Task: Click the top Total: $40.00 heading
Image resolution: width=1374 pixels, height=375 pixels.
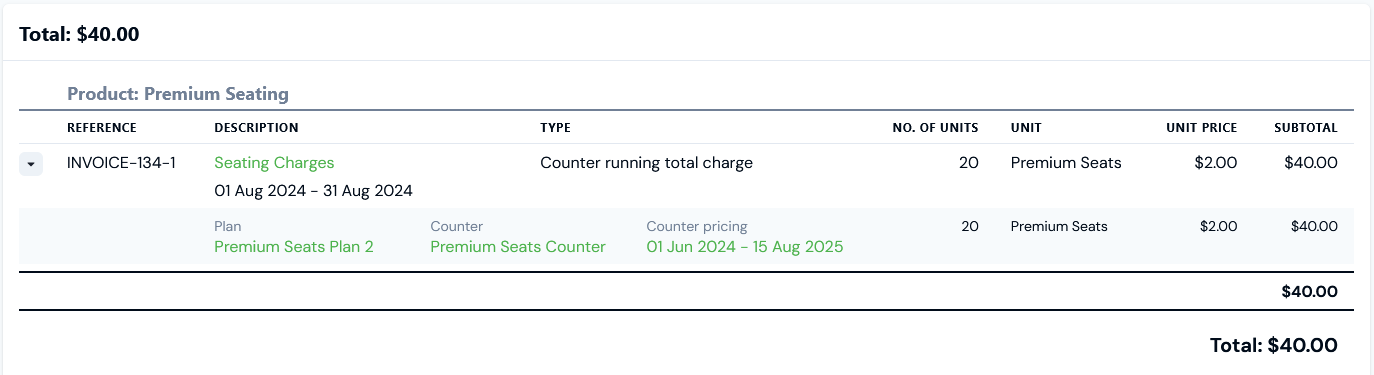Action: coord(79,34)
